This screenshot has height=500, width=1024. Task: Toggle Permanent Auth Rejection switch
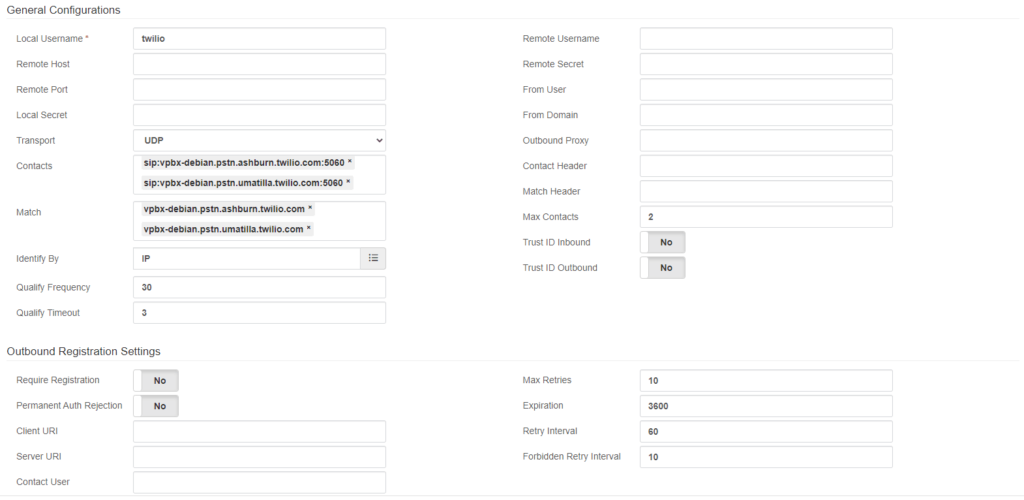tap(156, 406)
